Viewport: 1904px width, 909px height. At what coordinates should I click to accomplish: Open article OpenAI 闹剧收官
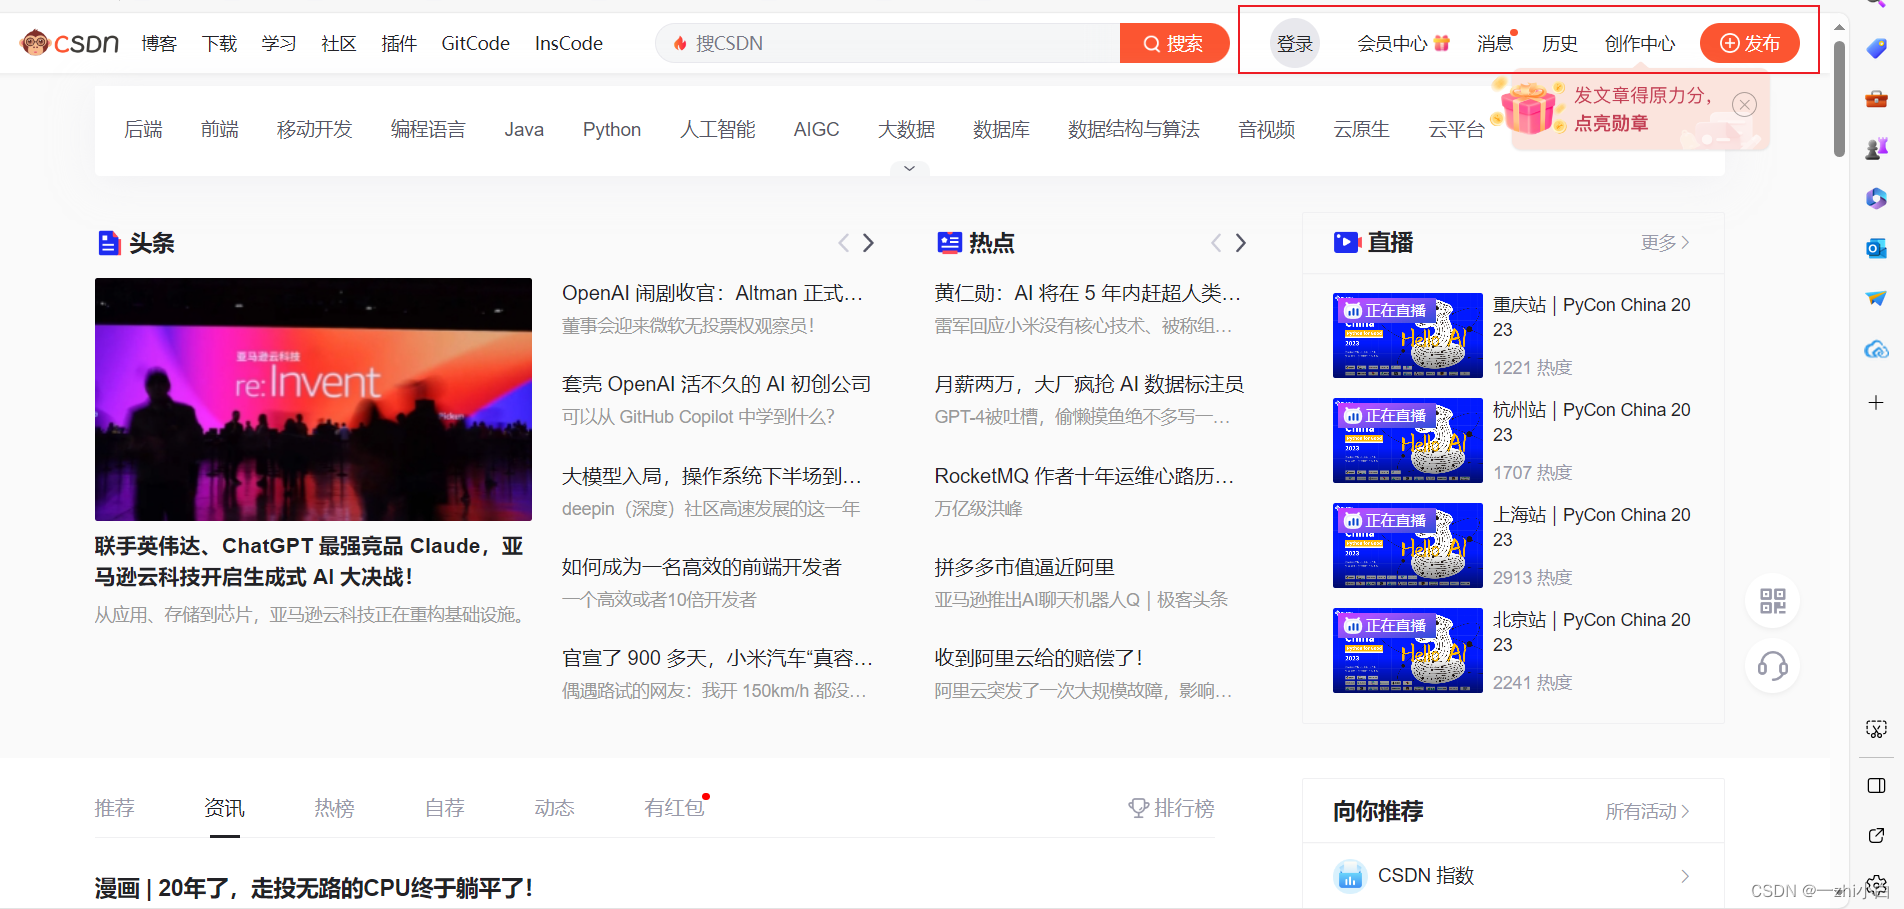coord(712,293)
